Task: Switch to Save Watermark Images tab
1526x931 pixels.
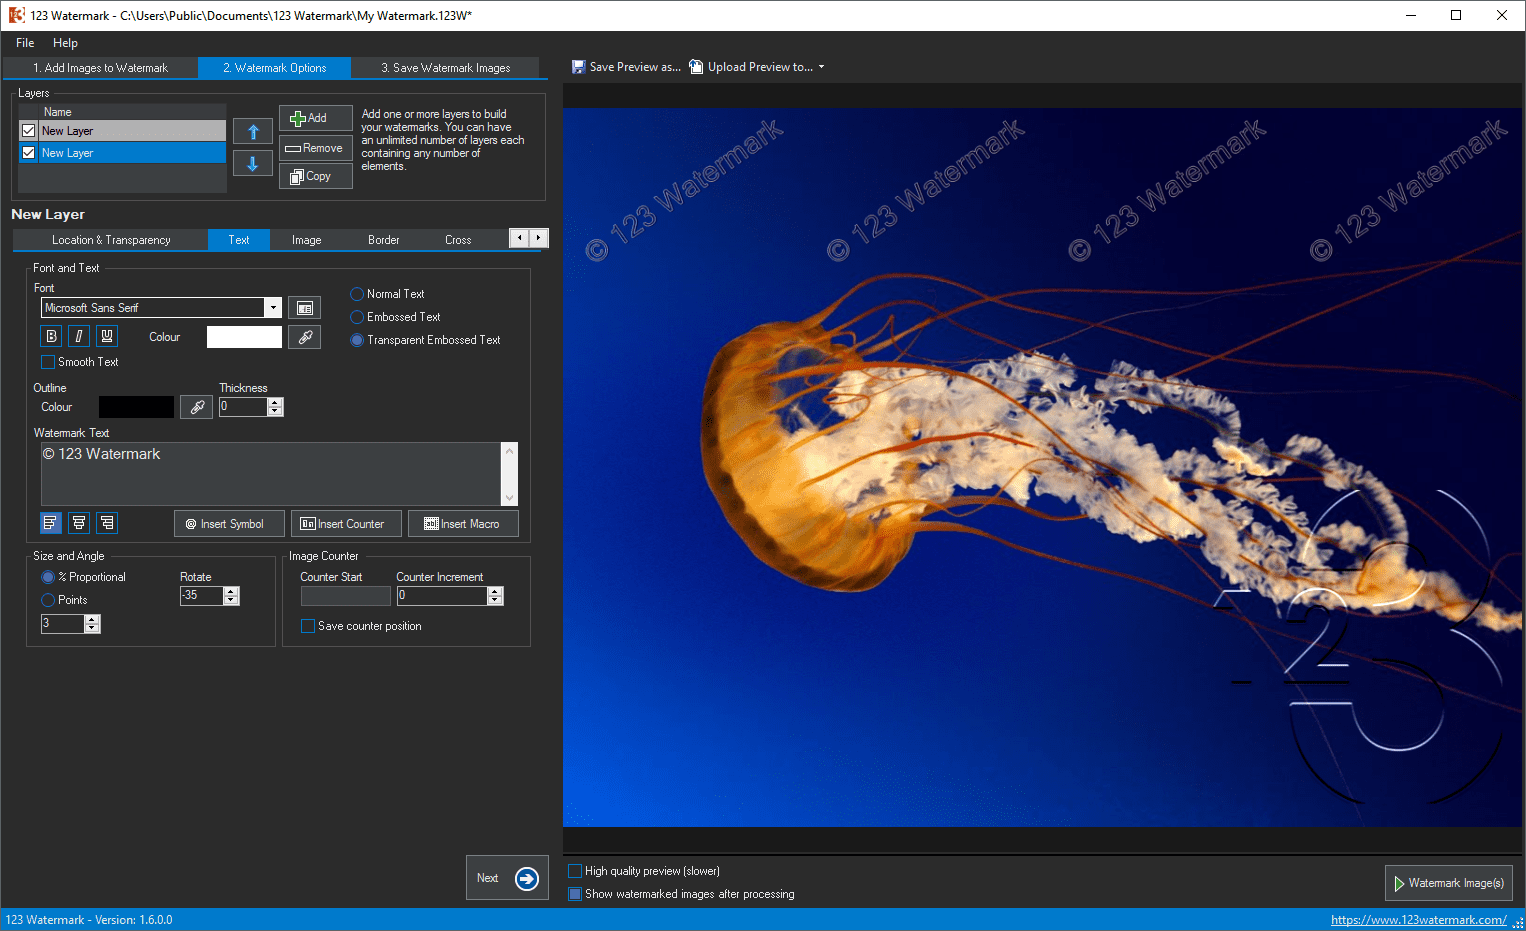Action: (445, 68)
